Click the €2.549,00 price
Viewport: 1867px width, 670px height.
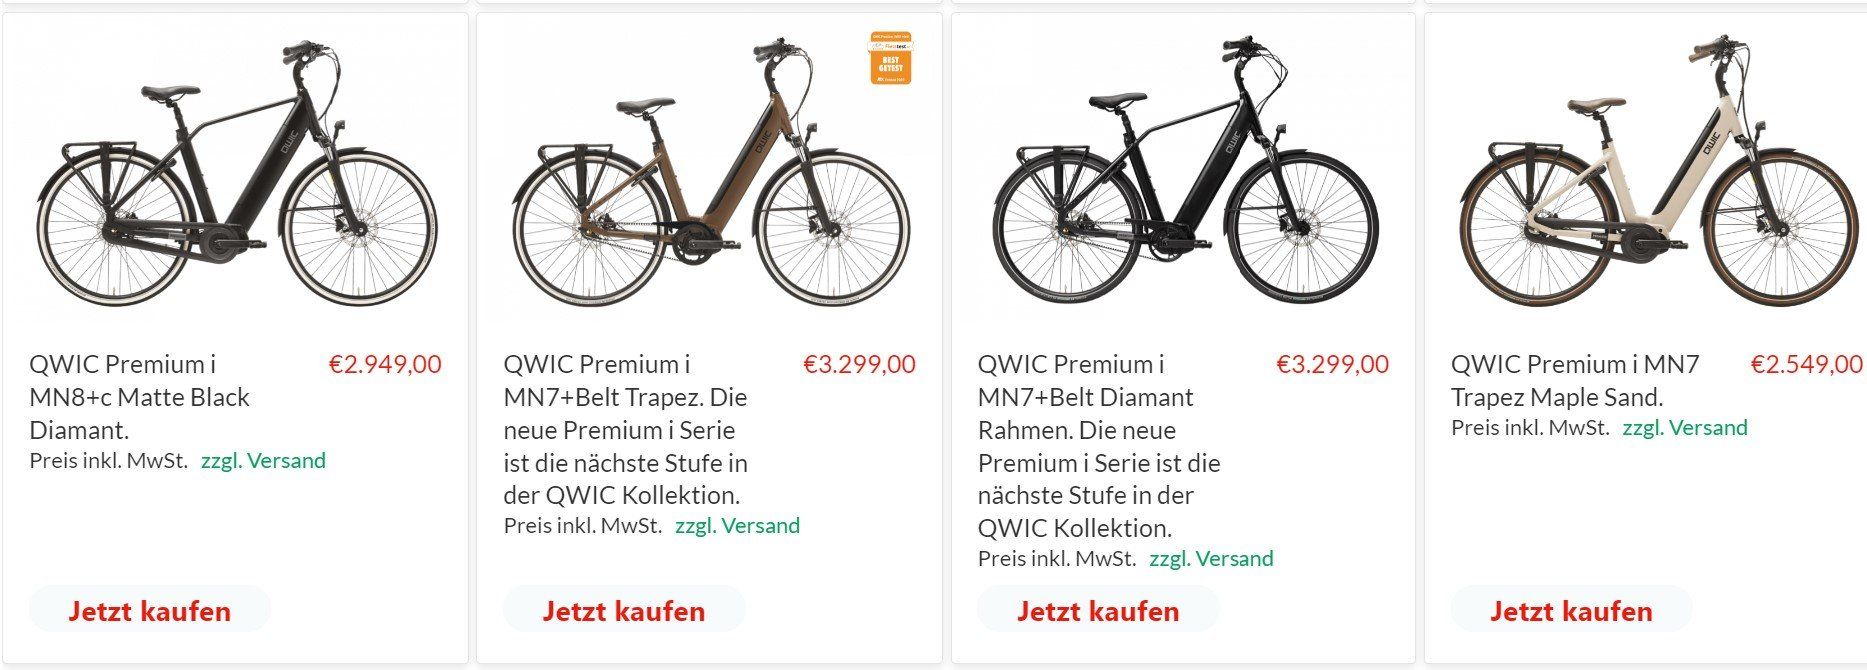click(x=1806, y=364)
